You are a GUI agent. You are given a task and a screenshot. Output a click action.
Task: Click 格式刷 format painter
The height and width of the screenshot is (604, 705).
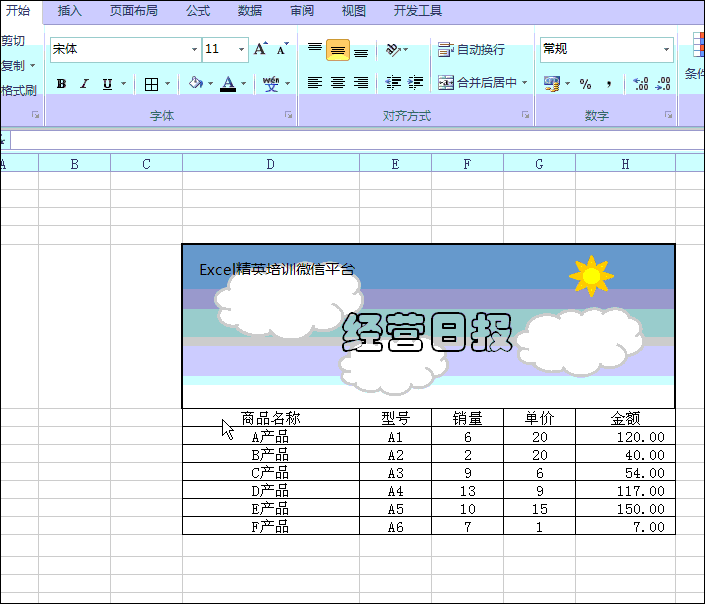coord(18,90)
